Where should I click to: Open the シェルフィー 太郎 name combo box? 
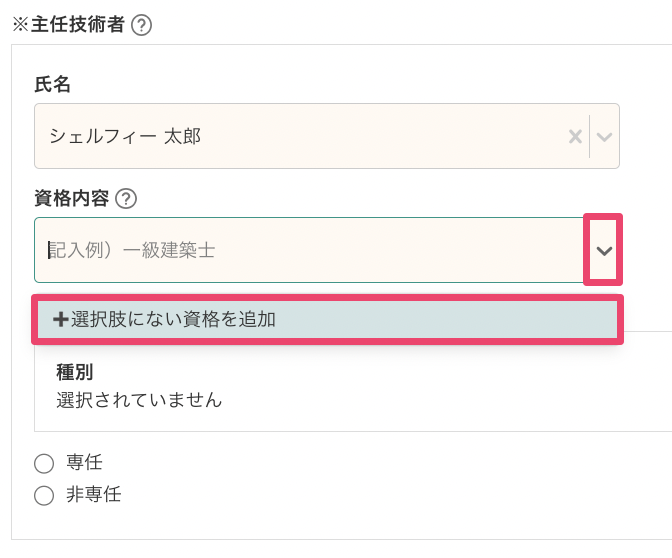click(300, 136)
